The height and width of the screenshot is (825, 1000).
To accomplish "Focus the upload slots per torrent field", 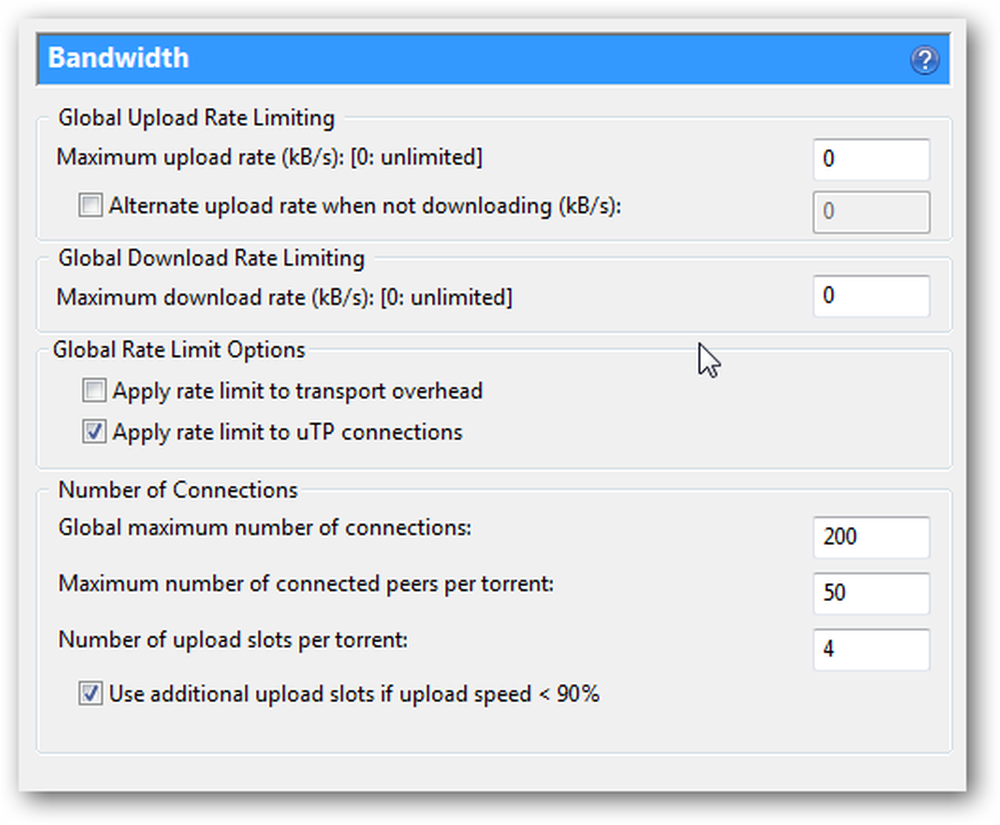I will [871, 649].
